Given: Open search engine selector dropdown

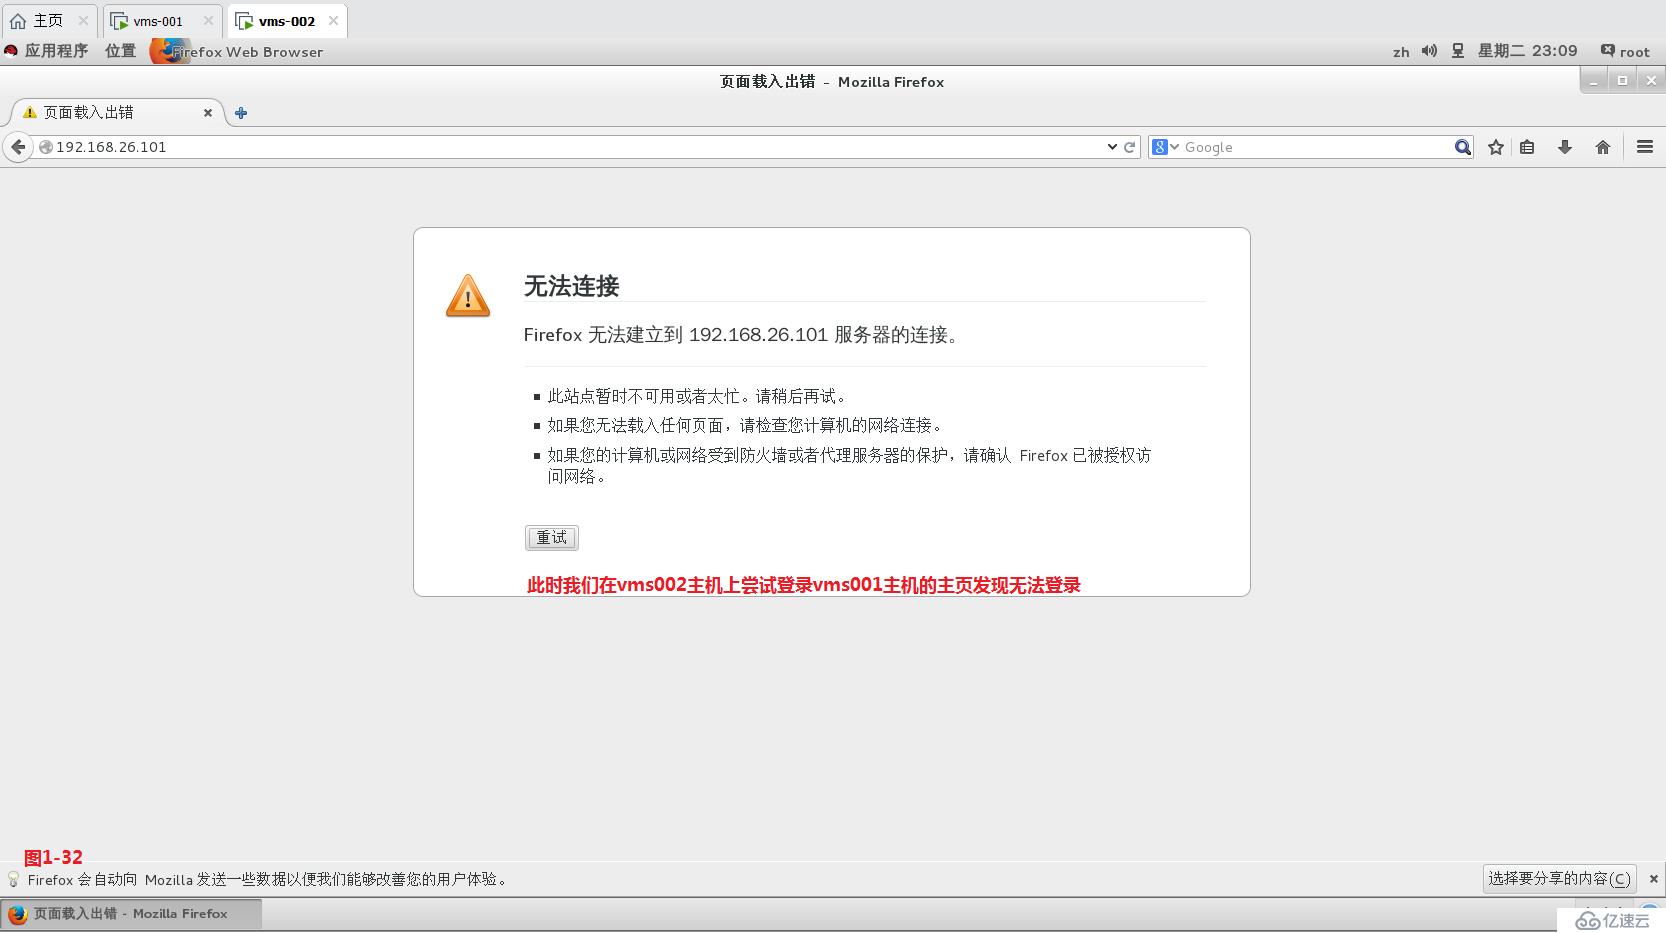Looking at the screenshot, I should pos(1166,147).
